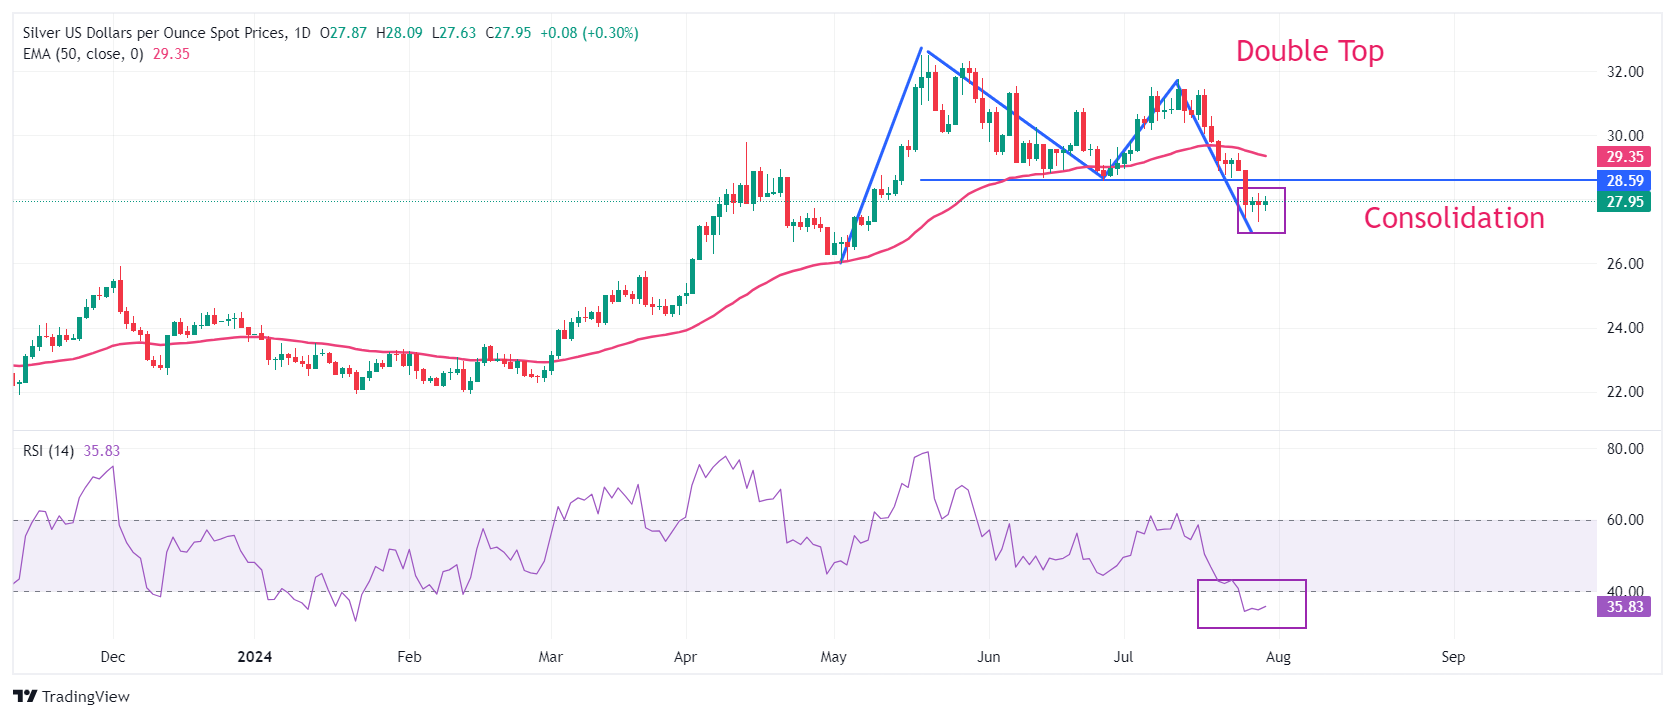Click the Consolidation annotation label

1453,218
